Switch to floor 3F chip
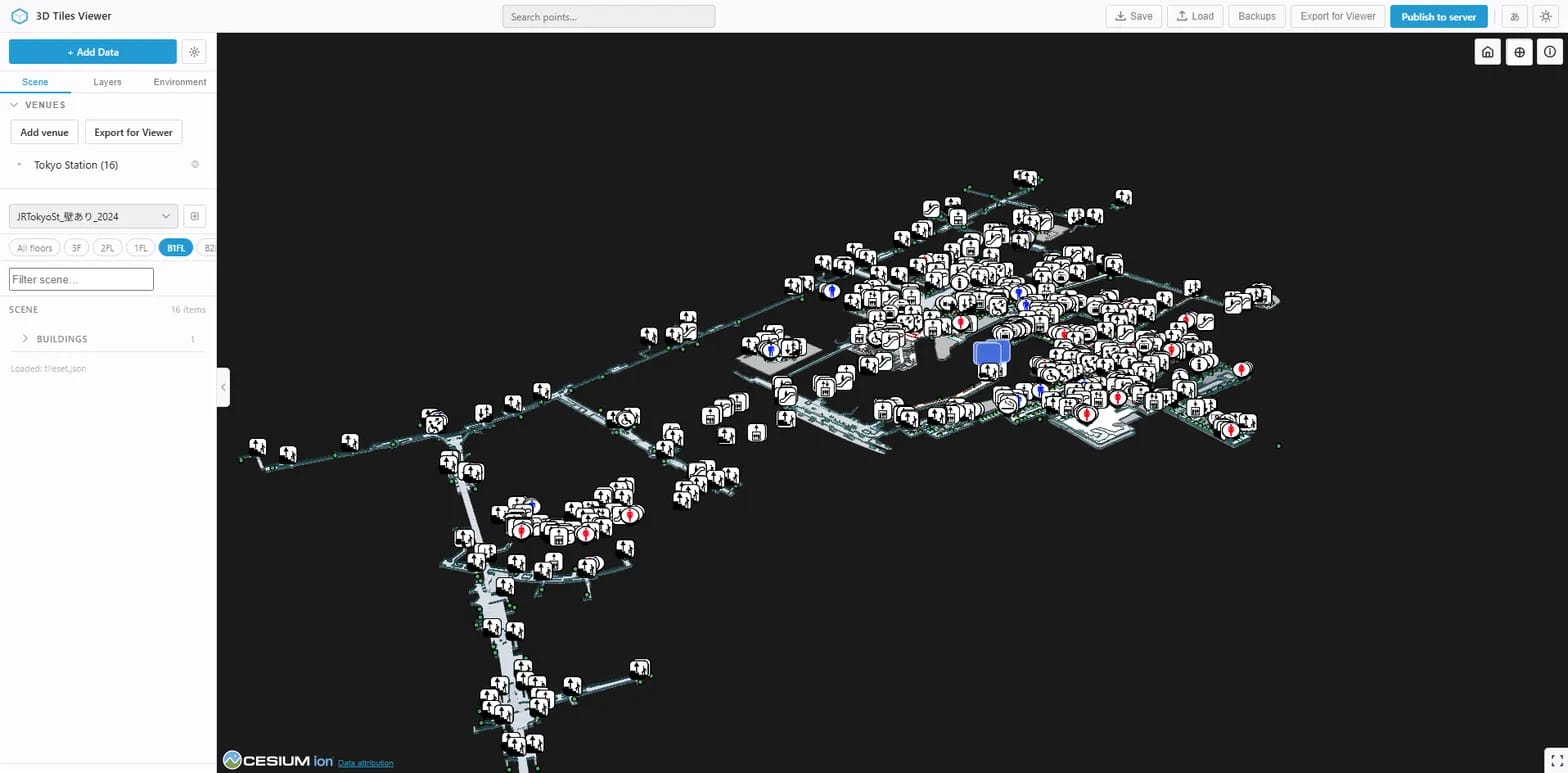 click(76, 248)
